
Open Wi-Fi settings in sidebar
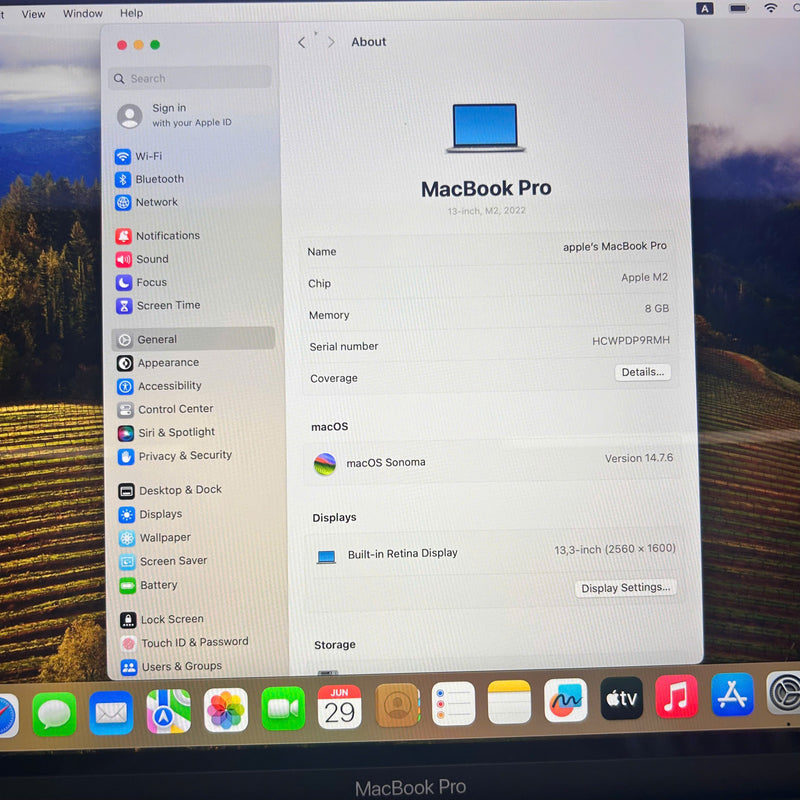click(x=148, y=156)
